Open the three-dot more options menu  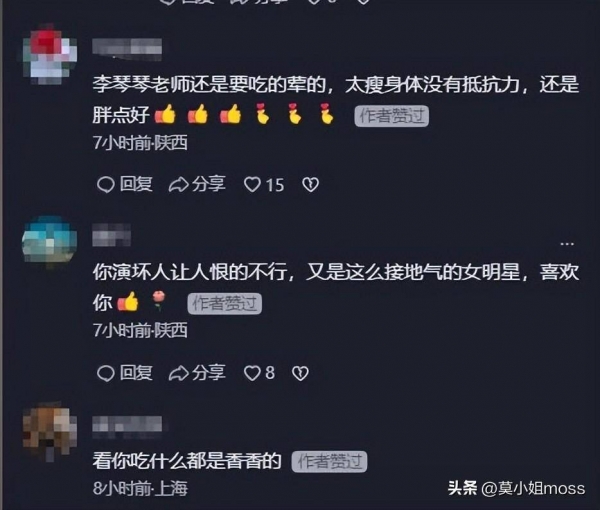[x=567, y=243]
